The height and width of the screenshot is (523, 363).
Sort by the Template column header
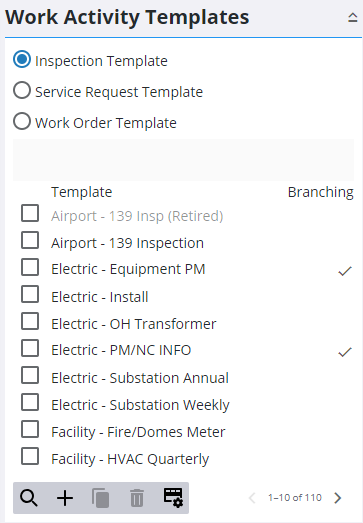(x=81, y=192)
